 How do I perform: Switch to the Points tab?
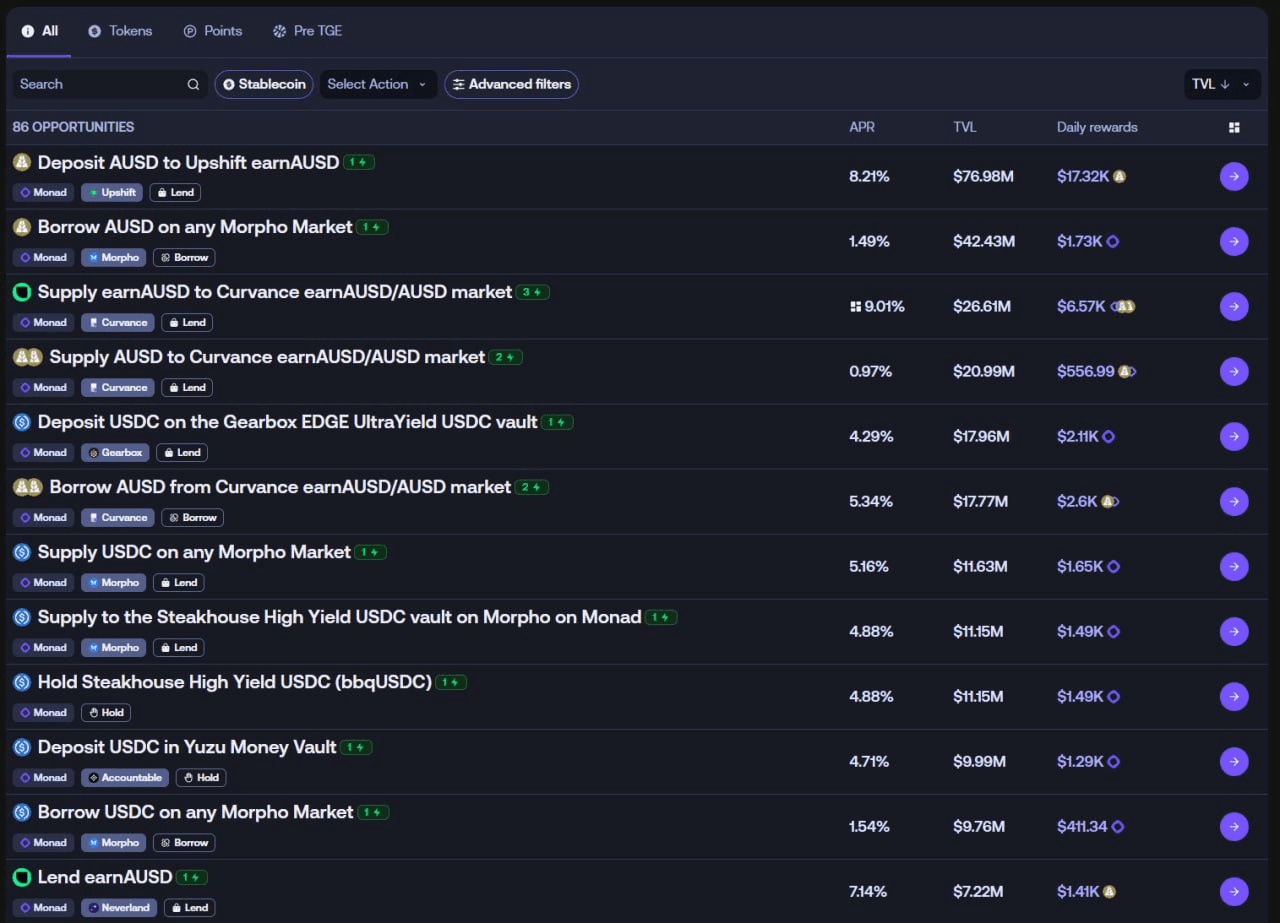213,31
